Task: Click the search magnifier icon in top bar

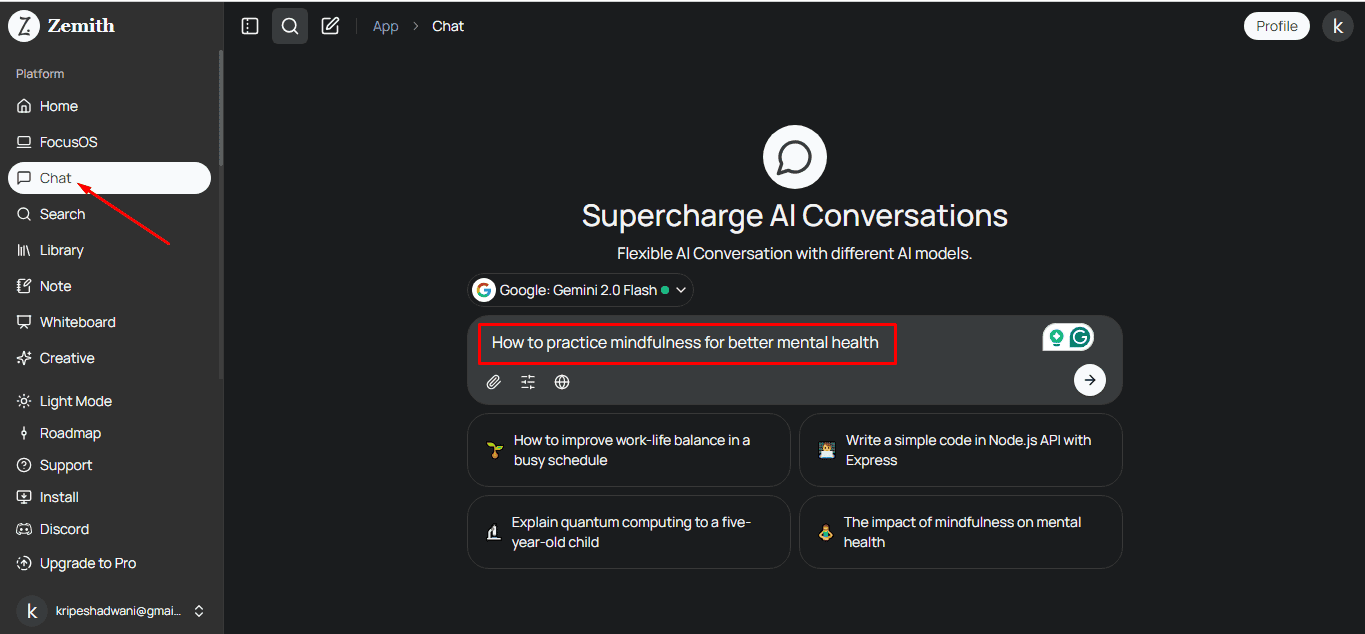Action: [x=290, y=26]
